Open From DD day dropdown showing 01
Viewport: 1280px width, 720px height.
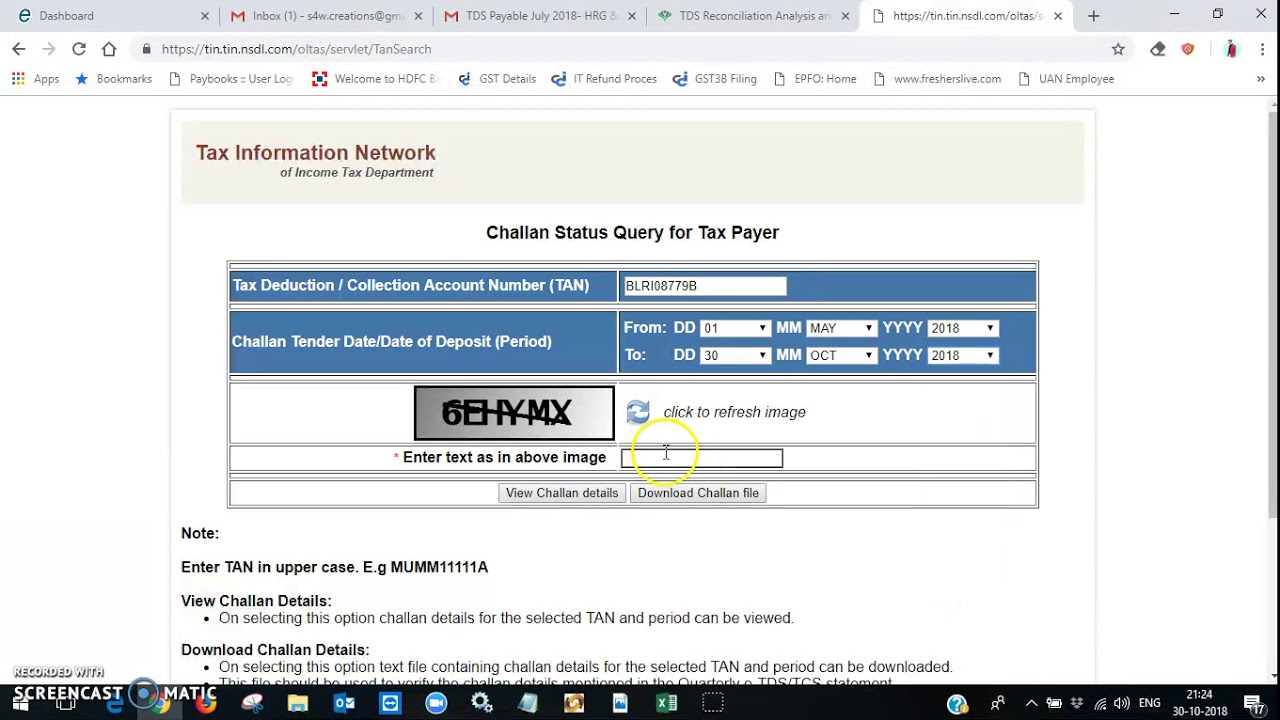coord(735,328)
